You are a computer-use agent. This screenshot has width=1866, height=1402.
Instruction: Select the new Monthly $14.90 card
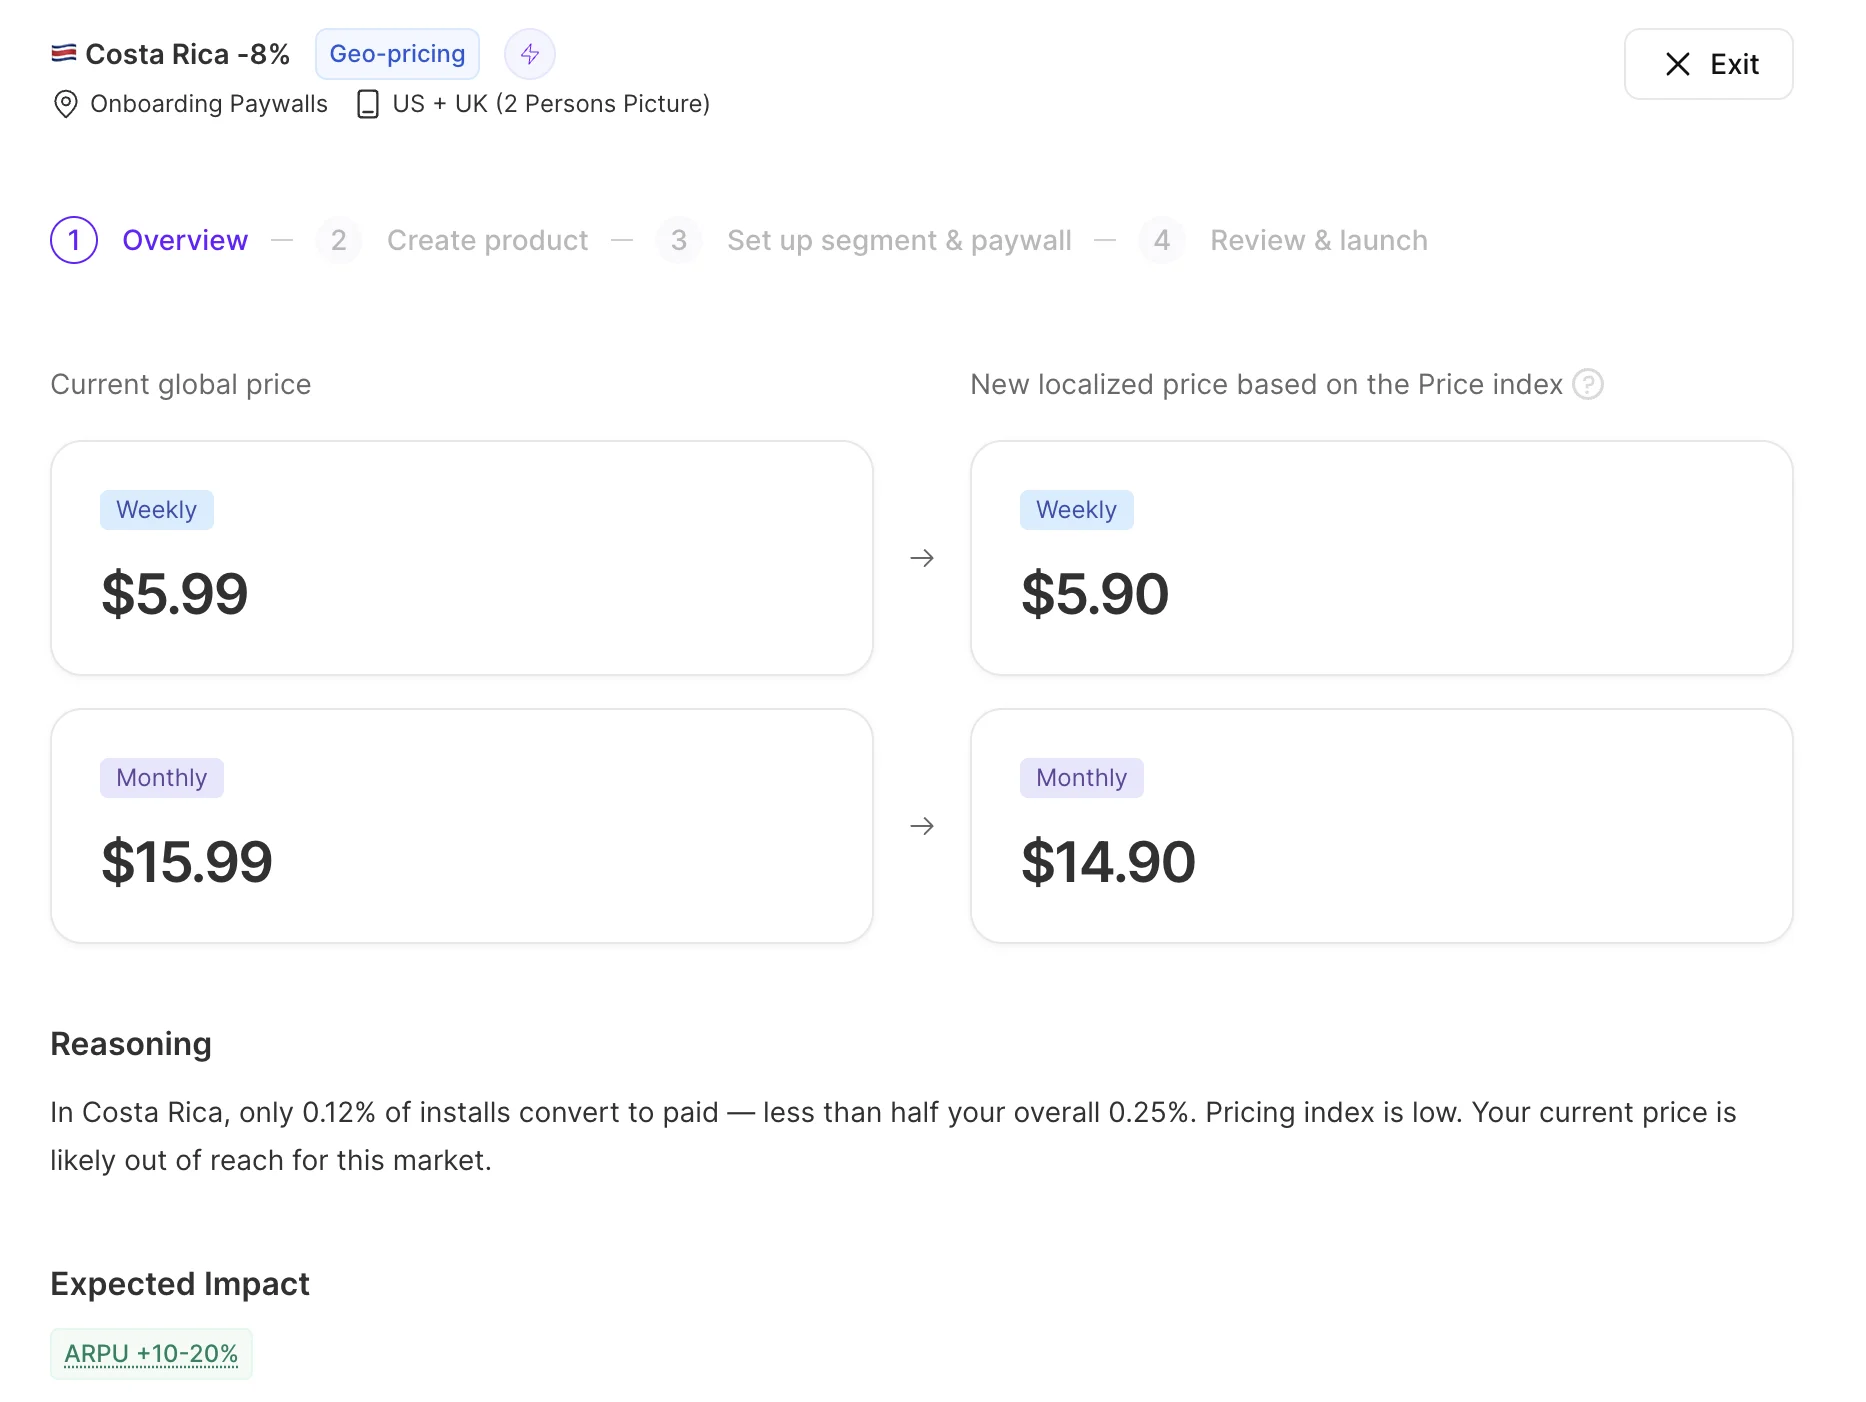[x=1381, y=826]
